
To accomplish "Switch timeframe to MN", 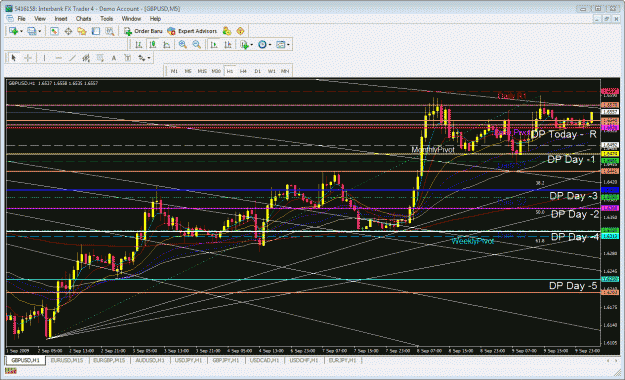I will (x=285, y=71).
